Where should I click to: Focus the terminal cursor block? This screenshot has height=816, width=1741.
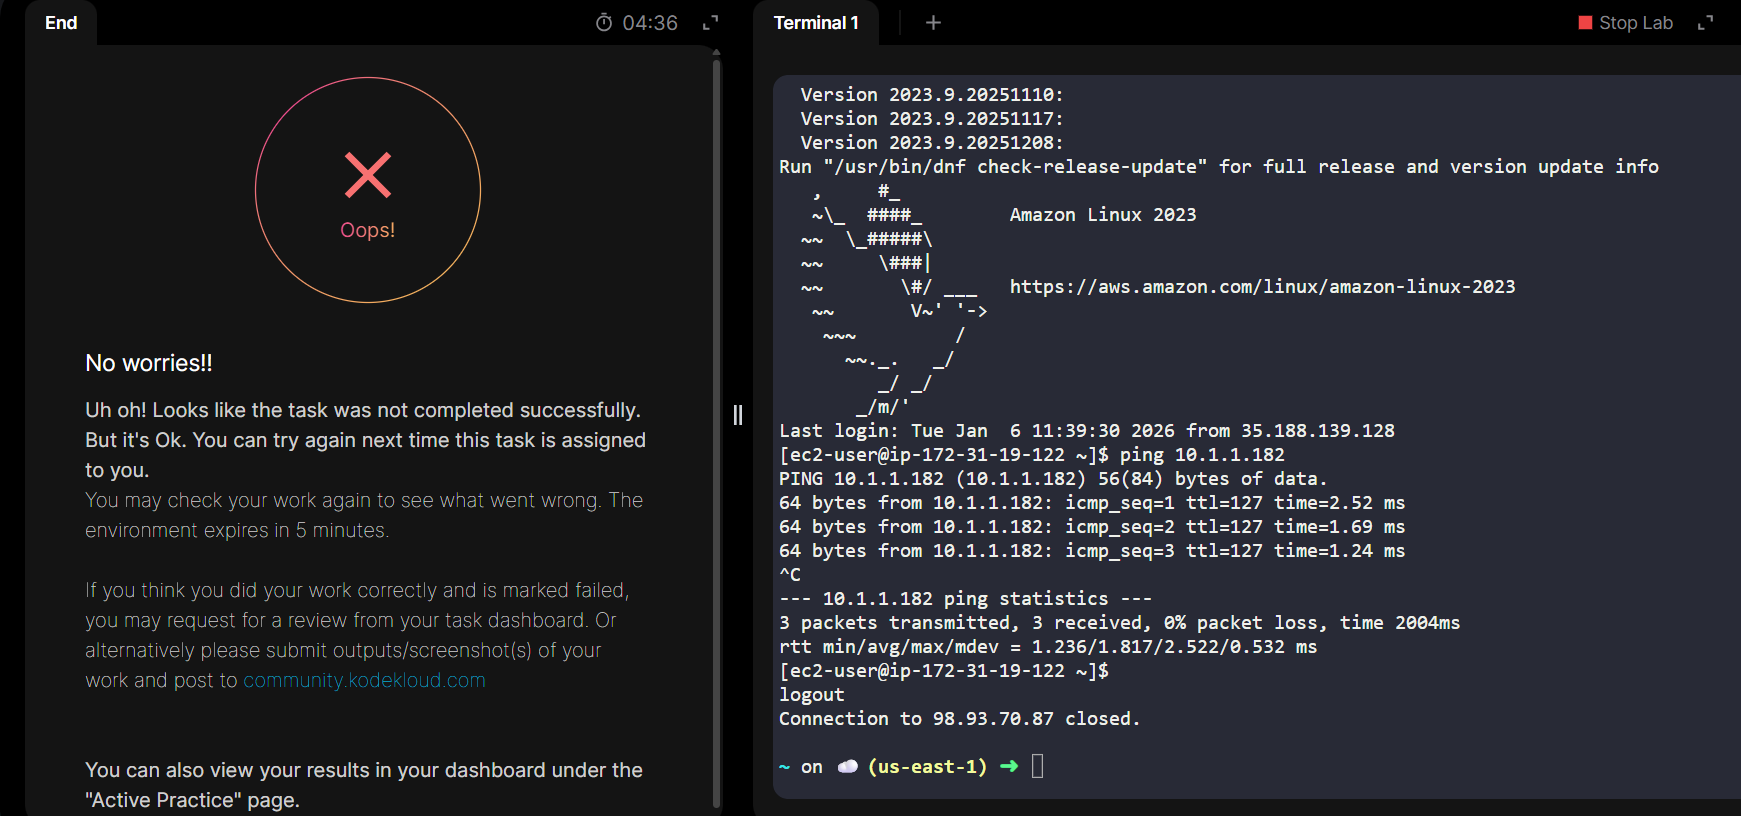point(1037,767)
